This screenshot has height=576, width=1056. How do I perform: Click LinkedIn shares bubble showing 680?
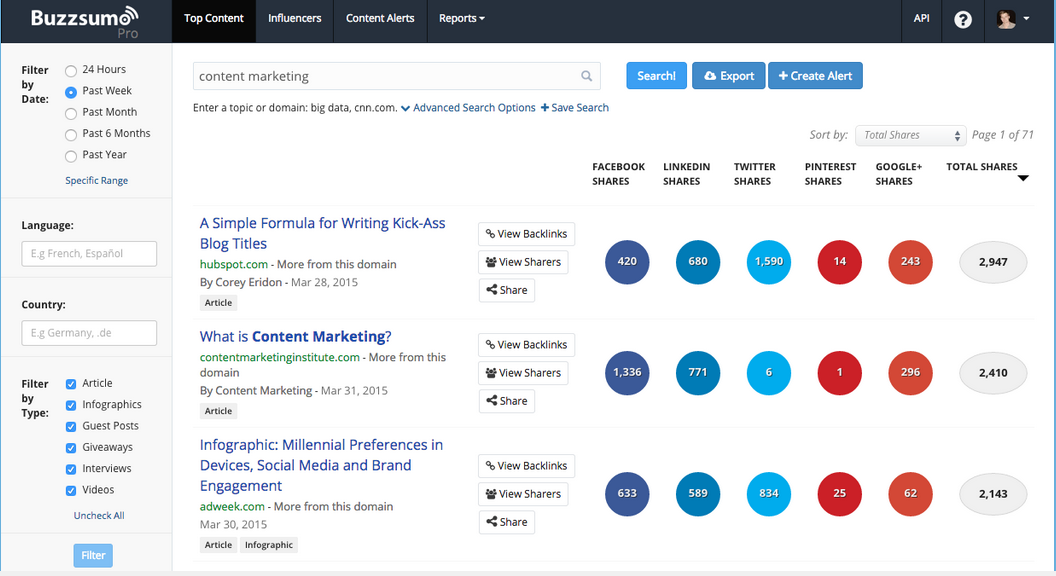(x=698, y=261)
